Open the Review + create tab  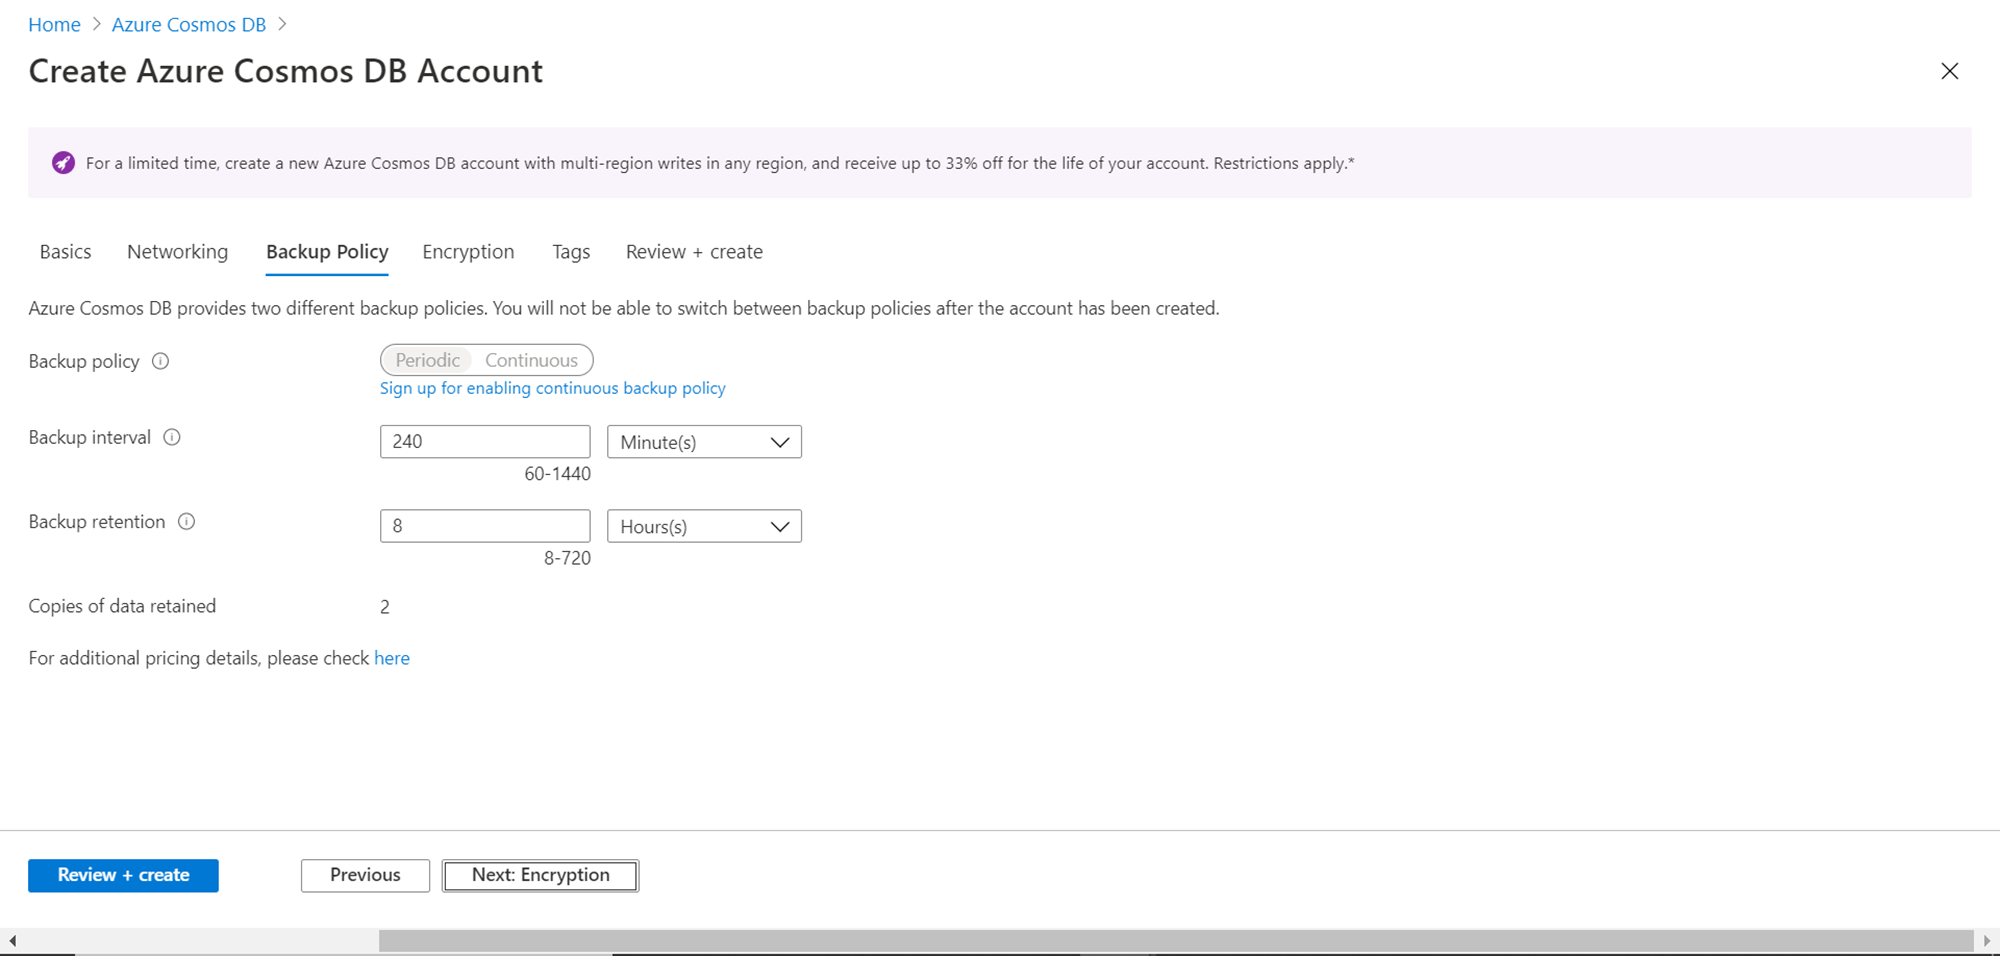(x=694, y=252)
